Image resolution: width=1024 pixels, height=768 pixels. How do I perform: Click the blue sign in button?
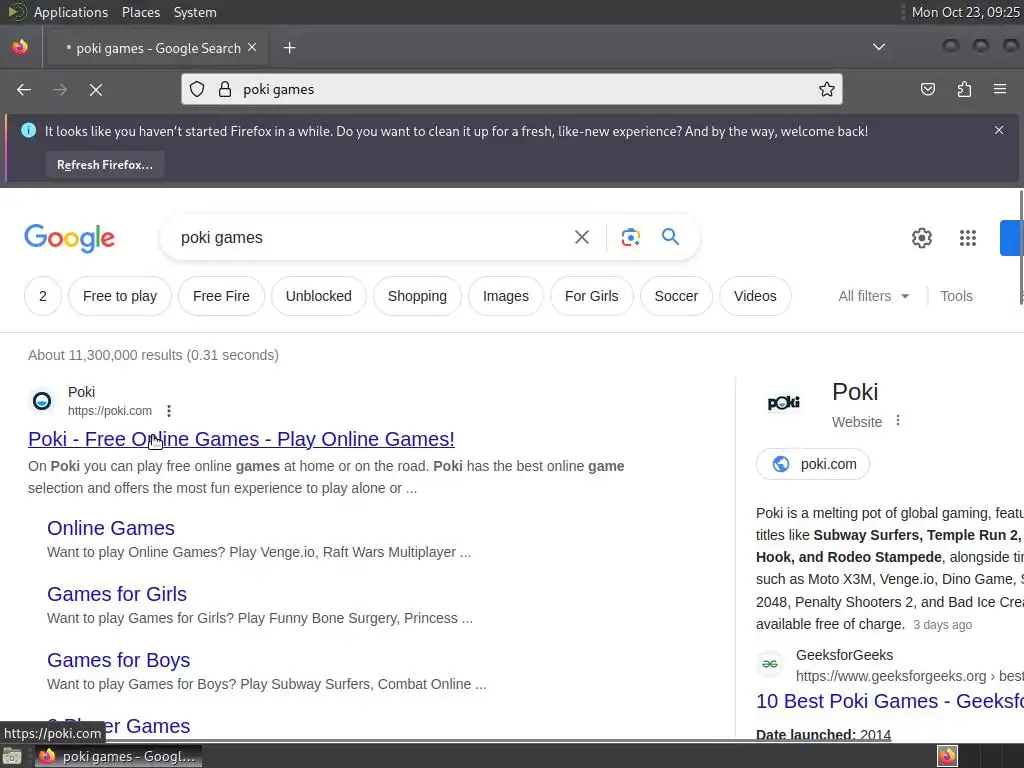(1012, 238)
